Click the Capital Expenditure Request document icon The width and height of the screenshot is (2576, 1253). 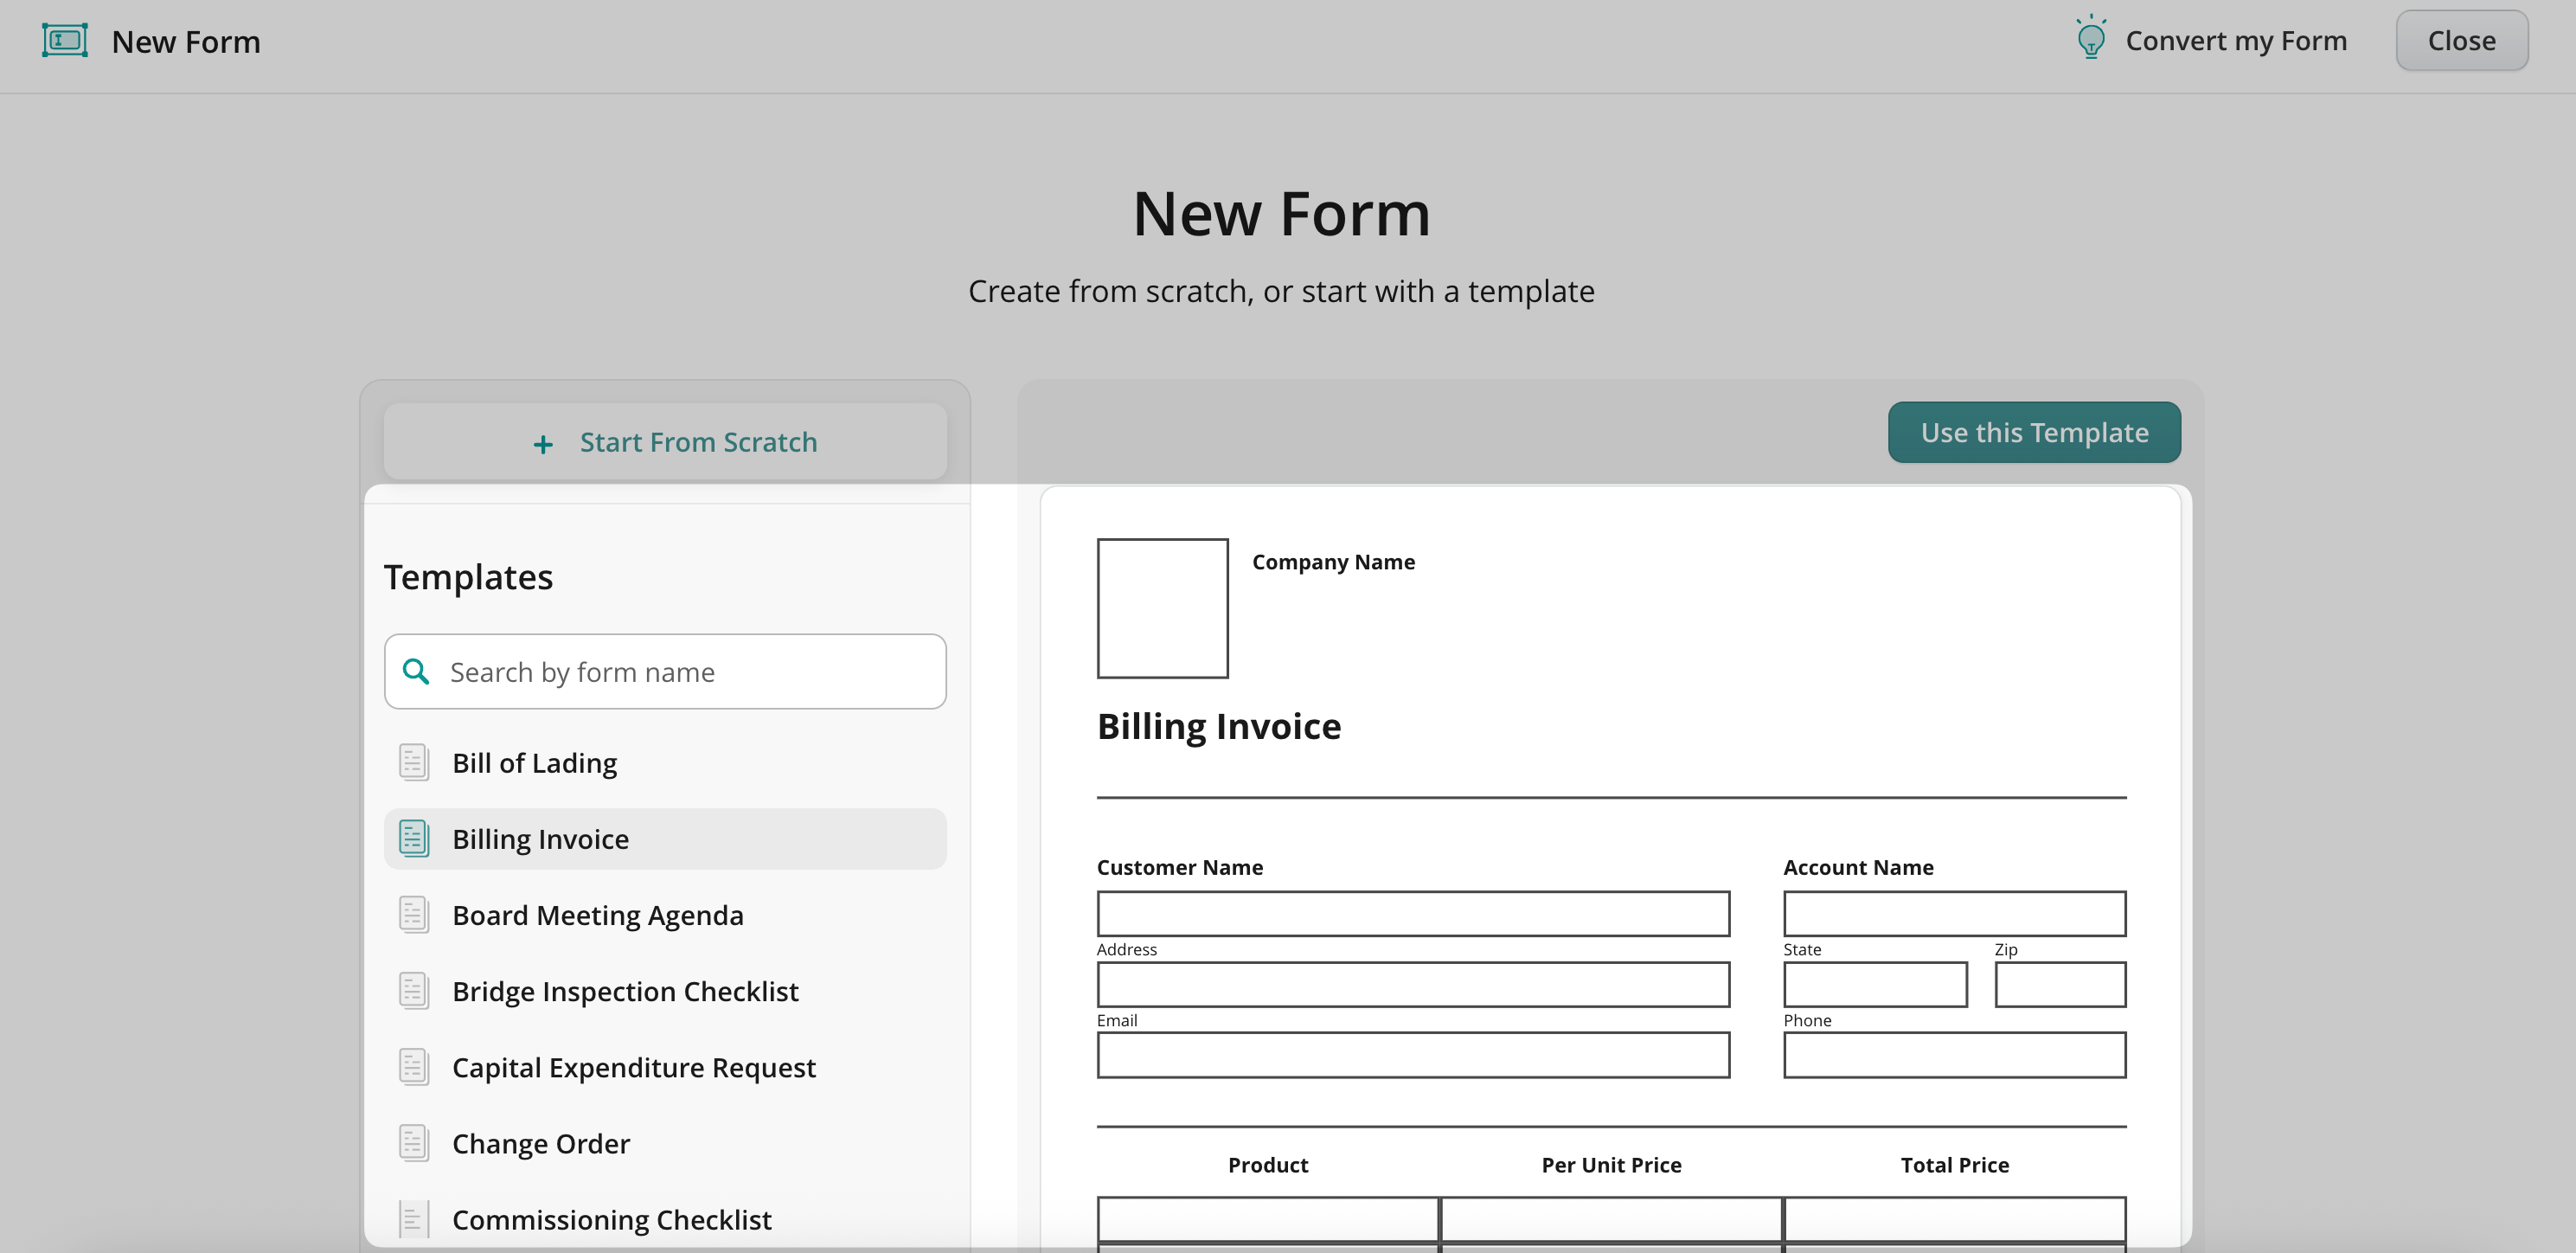pyautogui.click(x=413, y=1066)
